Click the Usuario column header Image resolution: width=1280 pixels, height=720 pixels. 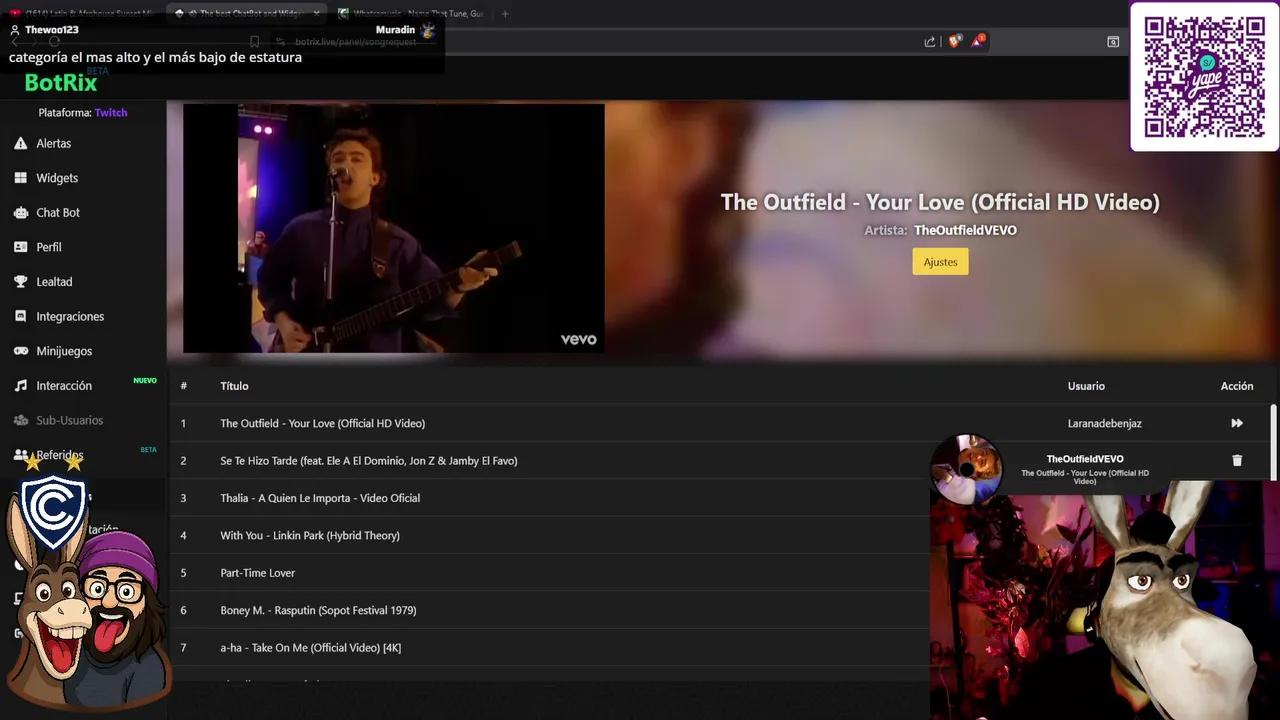coord(1086,386)
